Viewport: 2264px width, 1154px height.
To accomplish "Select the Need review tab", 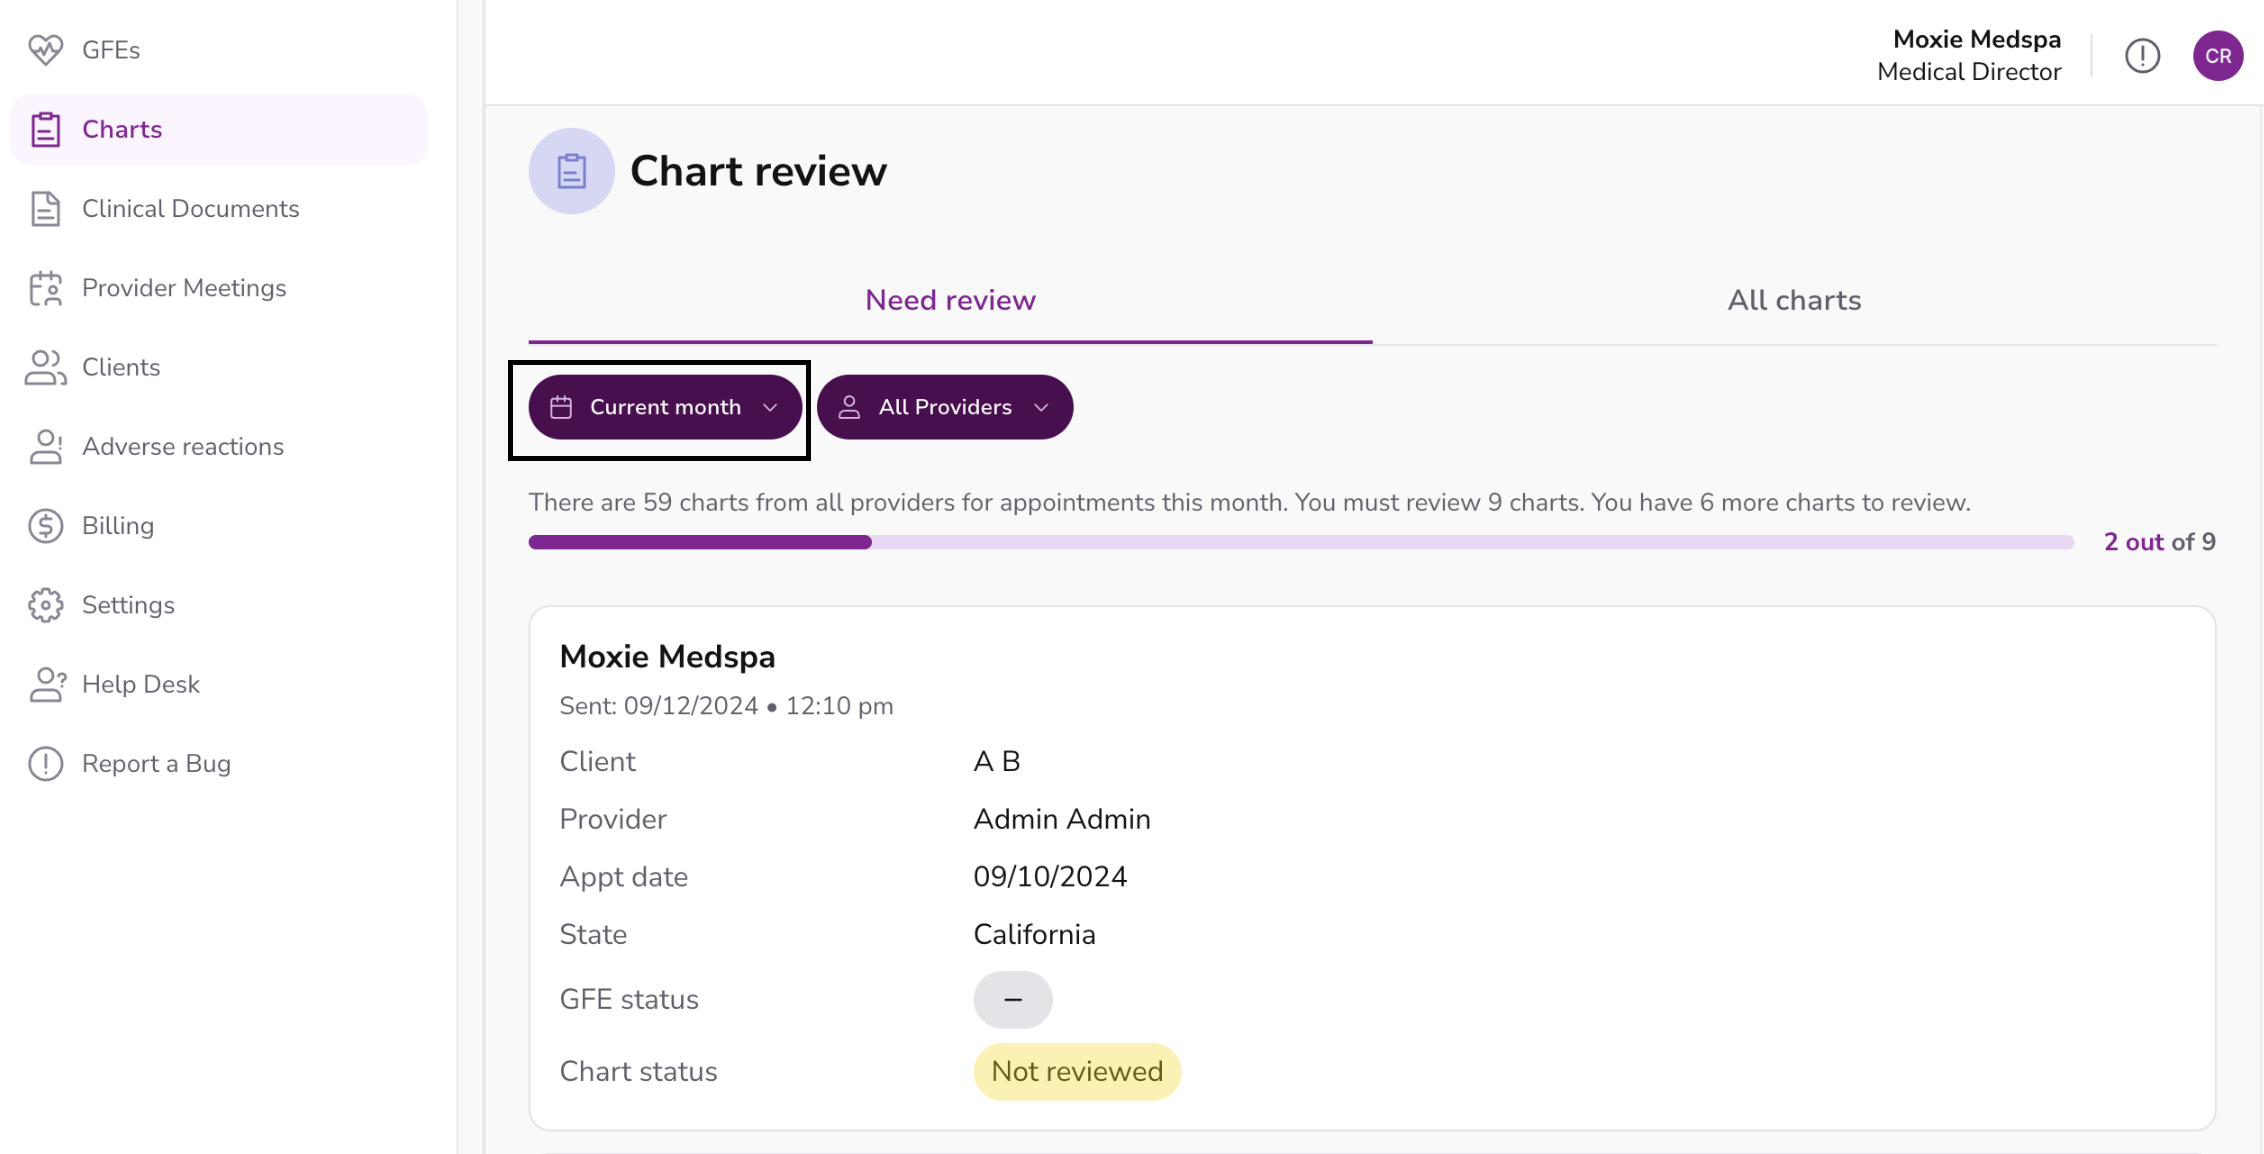I will 950,300.
